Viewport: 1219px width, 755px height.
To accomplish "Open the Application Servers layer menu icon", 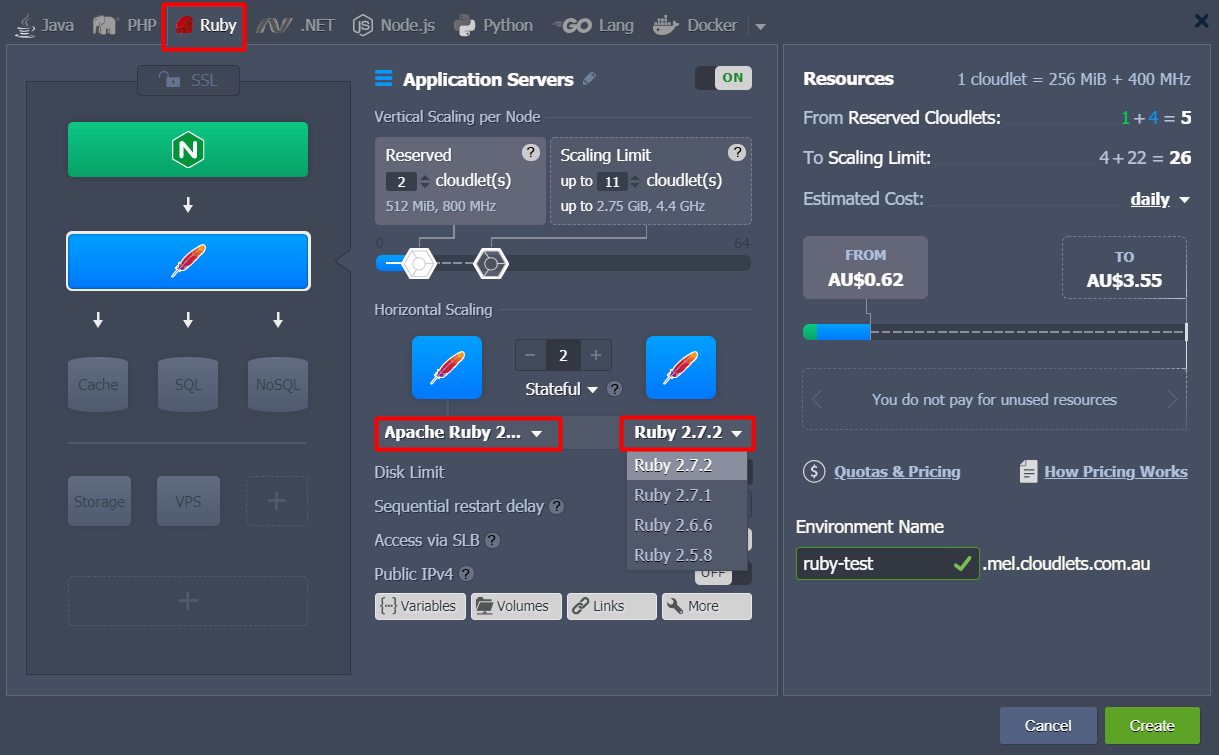I will 384,79.
